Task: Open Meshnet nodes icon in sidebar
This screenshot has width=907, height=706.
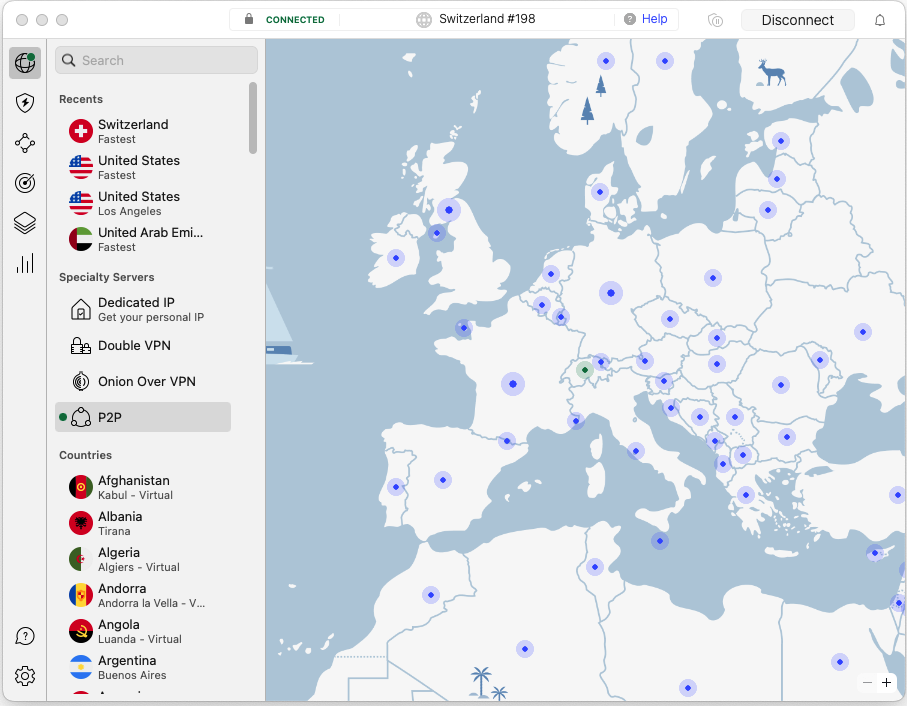Action: tap(25, 143)
